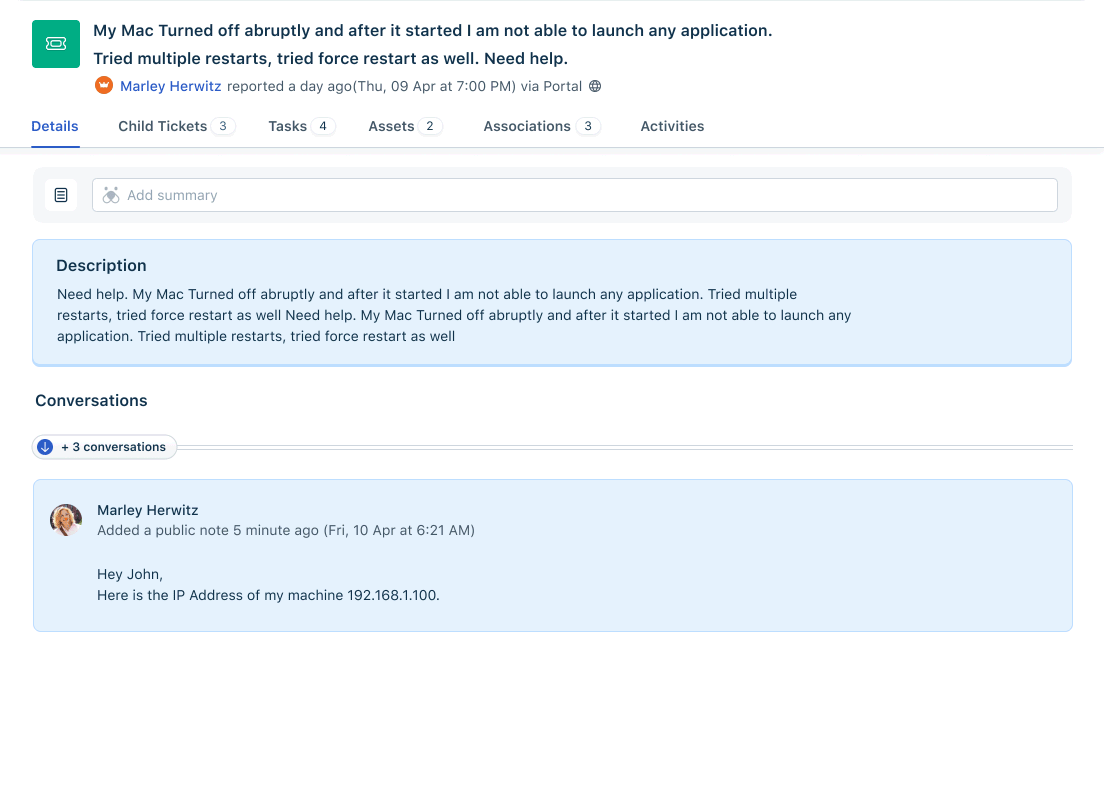The height and width of the screenshot is (799, 1104).
Task: Click the blue down-arrow conversations icon
Action: click(x=44, y=447)
